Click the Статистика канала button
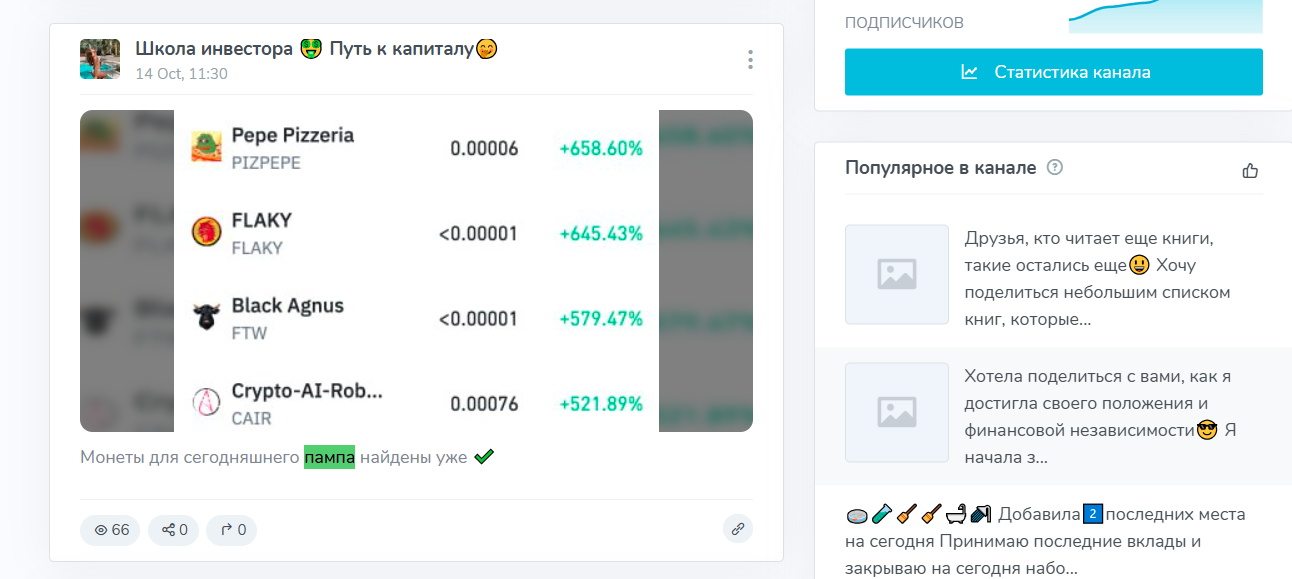This screenshot has width=1292, height=579. coord(1053,72)
